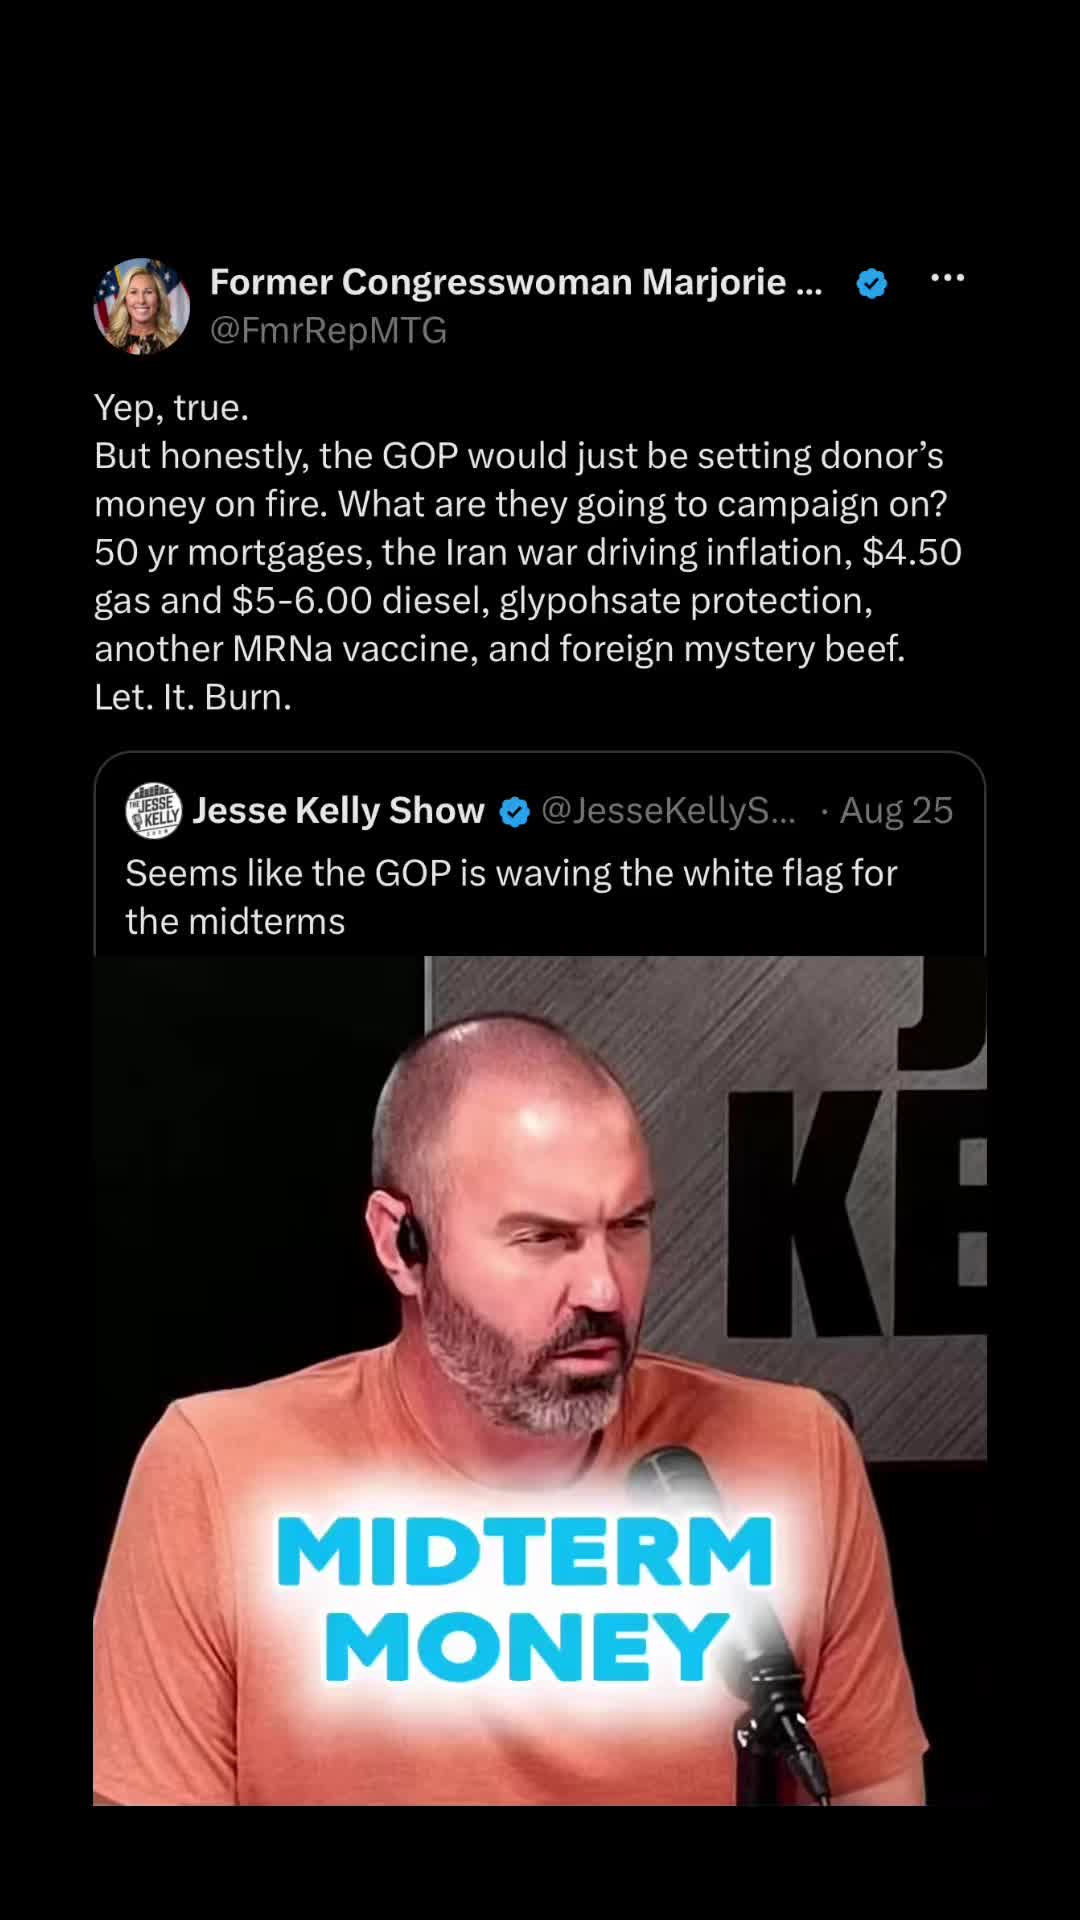Play the video of man in orange shirt
The width and height of the screenshot is (1080, 1920).
[x=540, y=1380]
